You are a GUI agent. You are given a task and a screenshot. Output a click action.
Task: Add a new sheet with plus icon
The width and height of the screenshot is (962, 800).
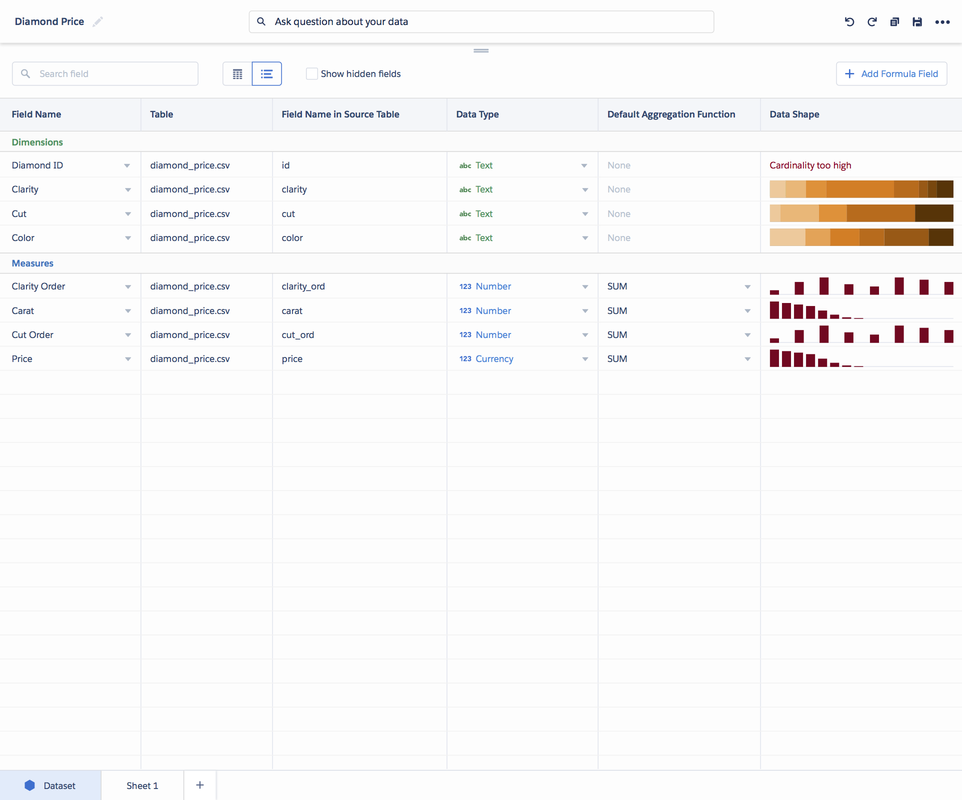200,785
